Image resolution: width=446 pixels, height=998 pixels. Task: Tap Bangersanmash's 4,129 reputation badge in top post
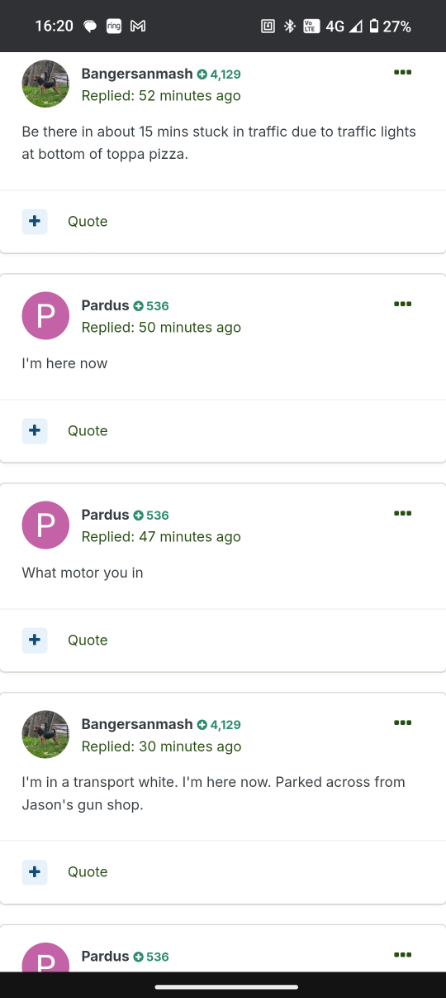click(219, 74)
